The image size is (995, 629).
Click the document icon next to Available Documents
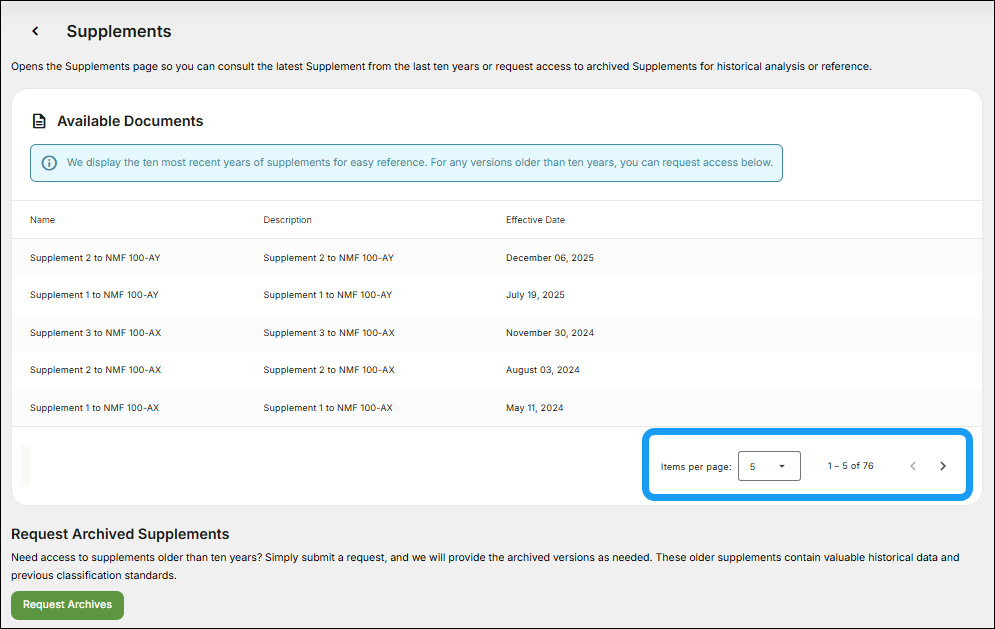coord(38,120)
